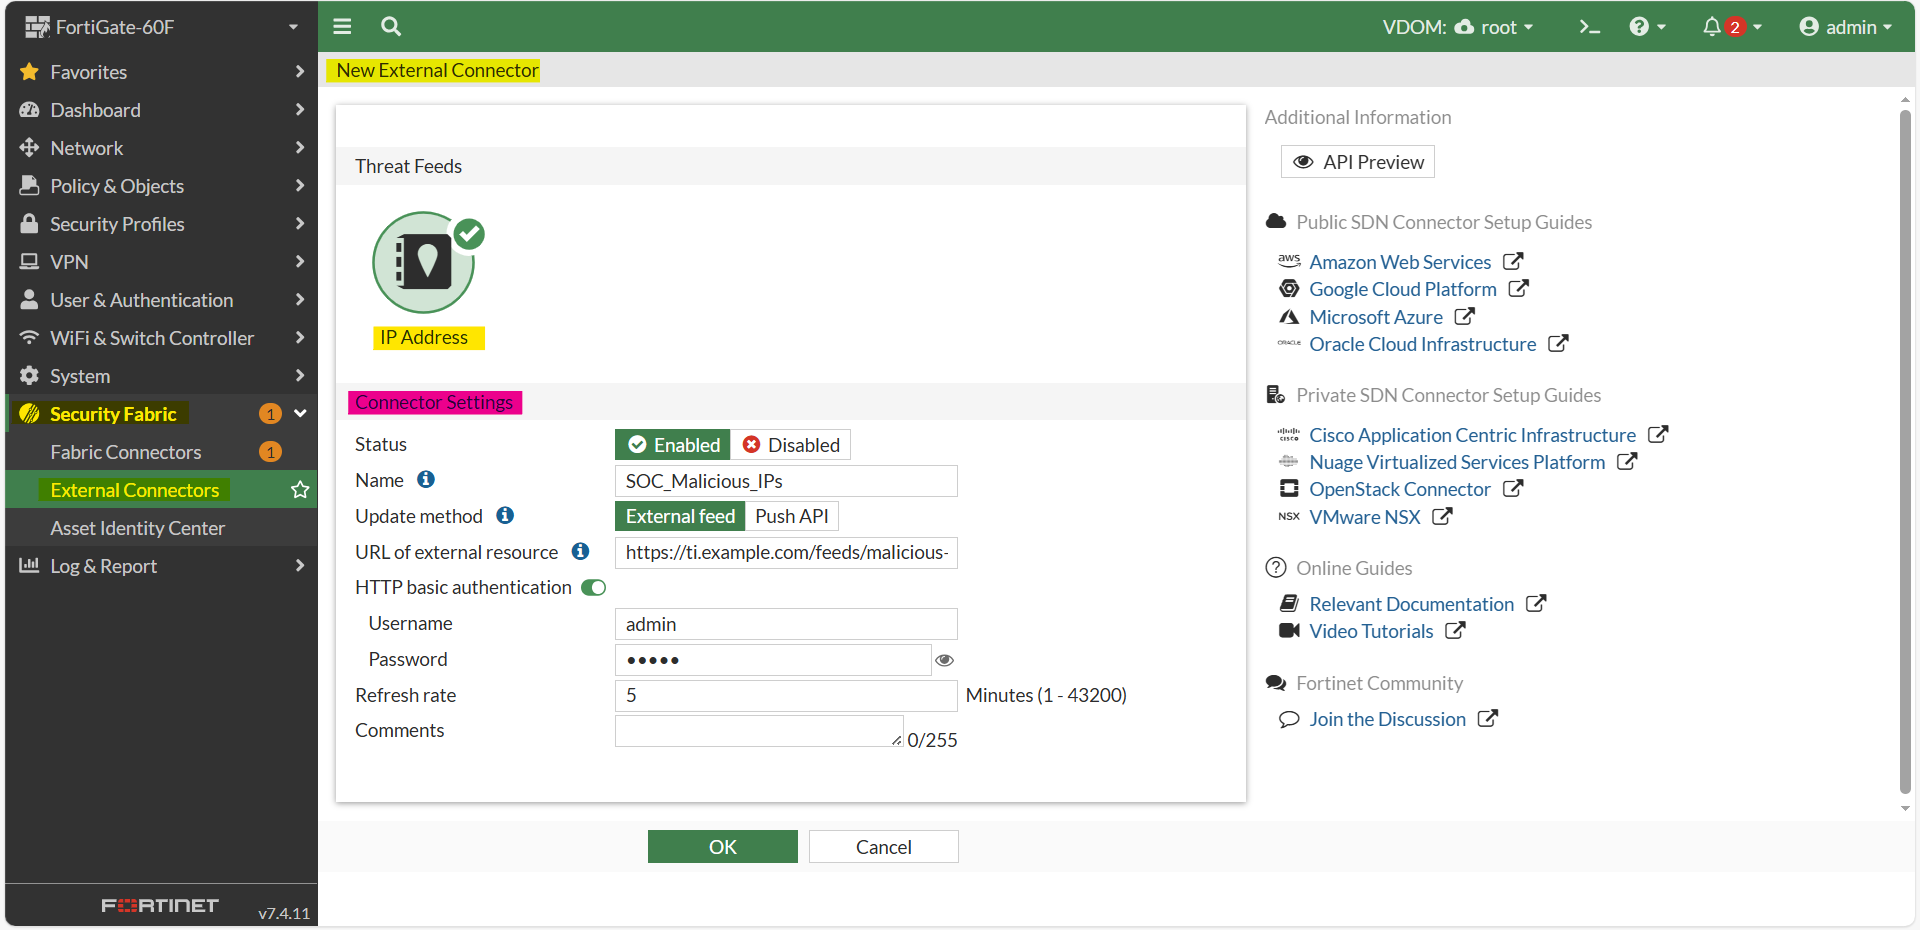The width and height of the screenshot is (1920, 930).
Task: Open the admin user dropdown
Action: 1845,27
